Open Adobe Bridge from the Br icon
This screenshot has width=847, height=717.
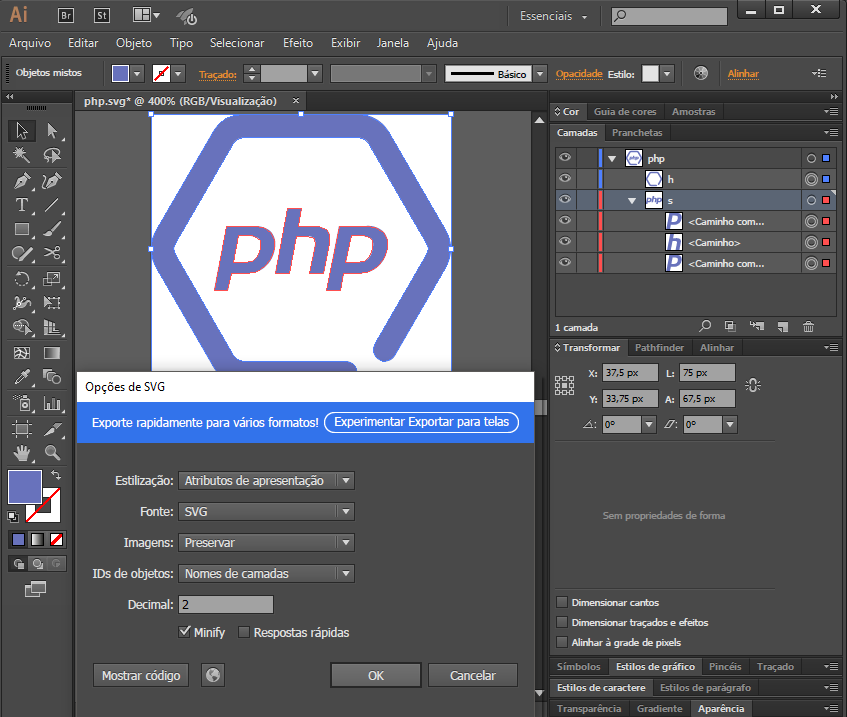66,15
